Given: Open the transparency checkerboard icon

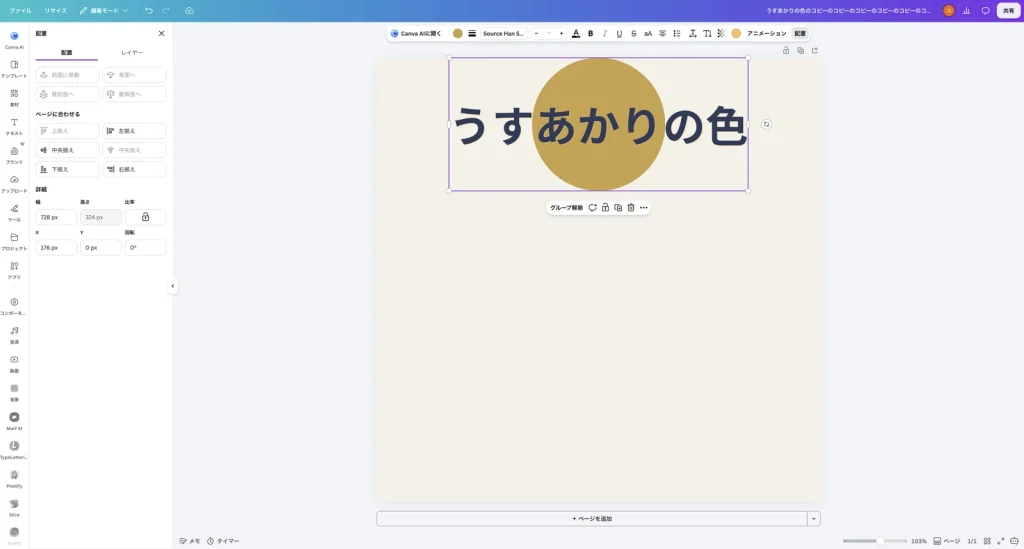Looking at the screenshot, I should point(721,33).
